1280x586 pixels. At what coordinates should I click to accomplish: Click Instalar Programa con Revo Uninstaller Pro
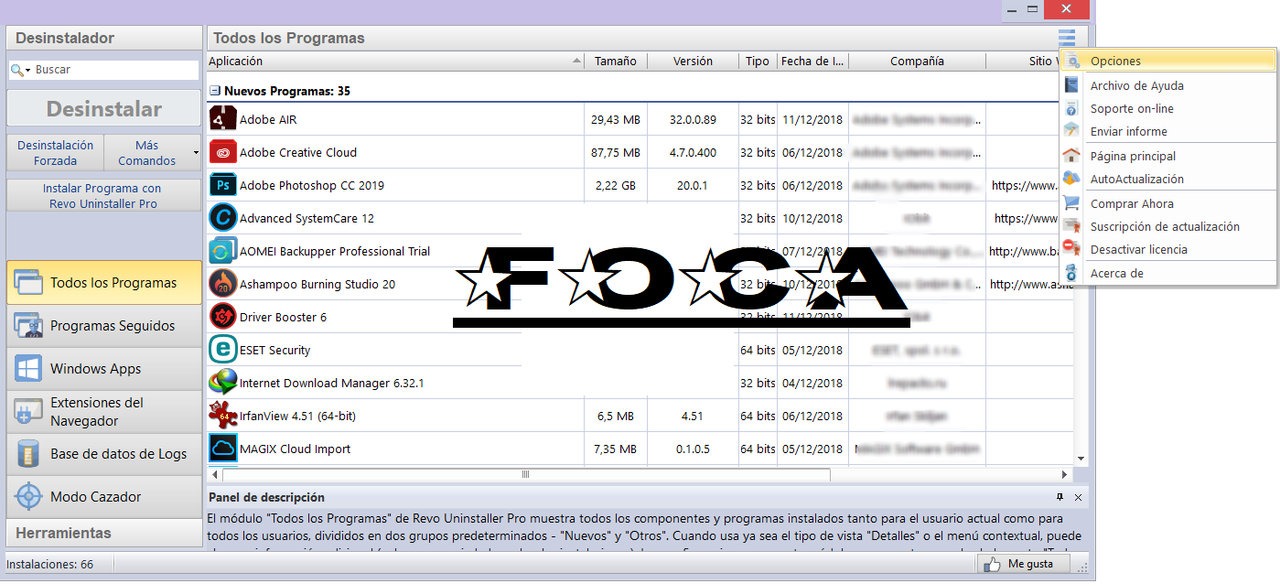(102, 196)
